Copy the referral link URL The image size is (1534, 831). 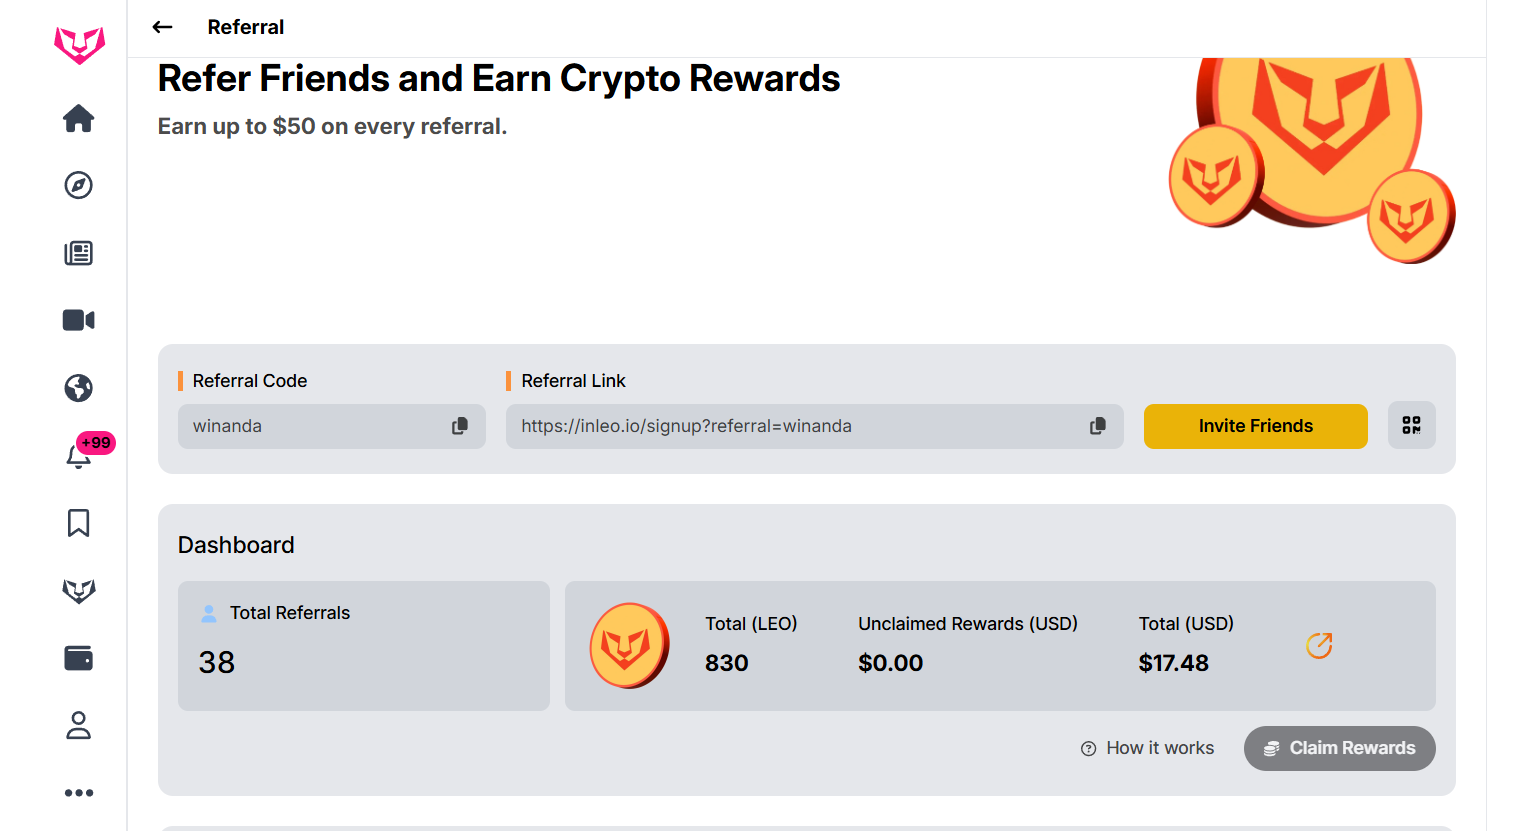coord(1098,426)
